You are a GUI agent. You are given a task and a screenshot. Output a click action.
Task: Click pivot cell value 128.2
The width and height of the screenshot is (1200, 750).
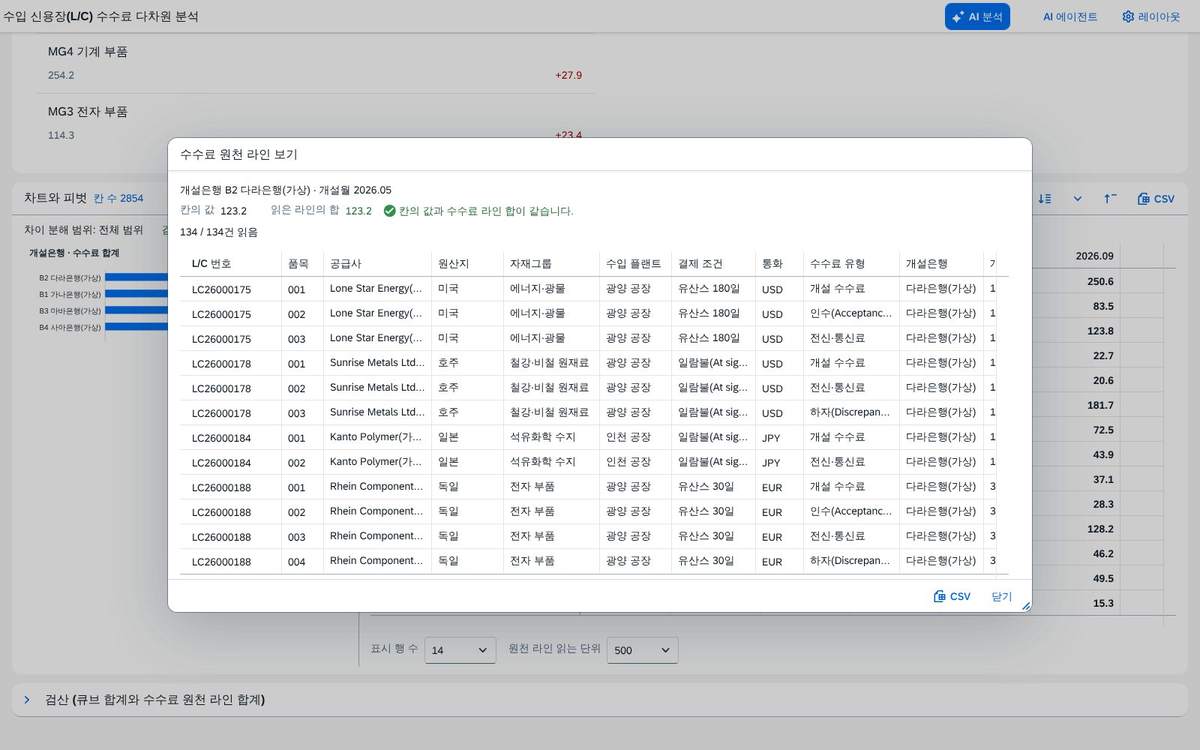pos(1102,529)
